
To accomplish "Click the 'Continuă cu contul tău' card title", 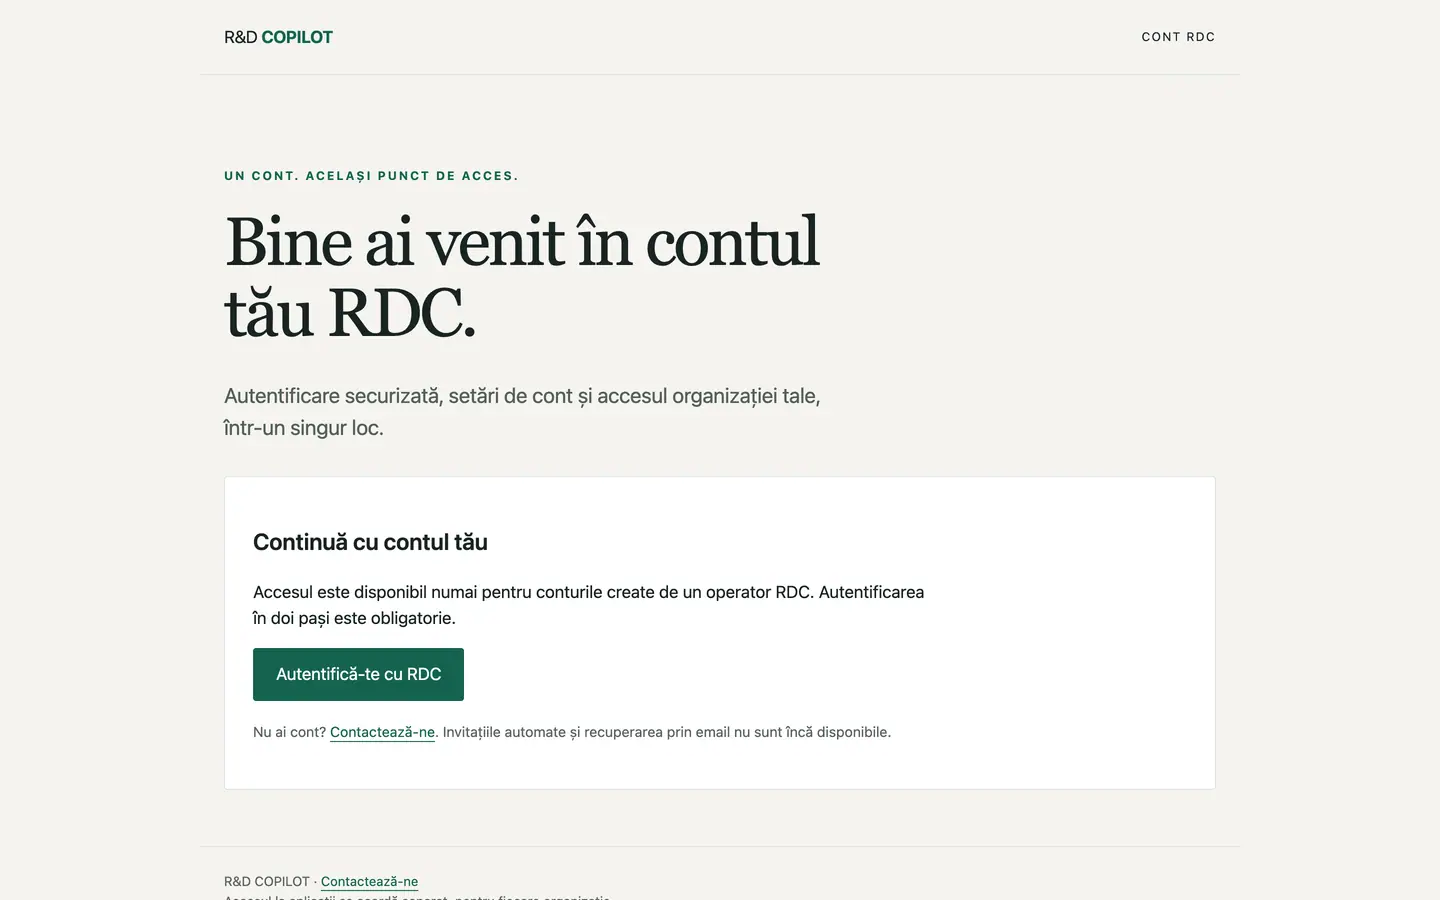I will [370, 542].
